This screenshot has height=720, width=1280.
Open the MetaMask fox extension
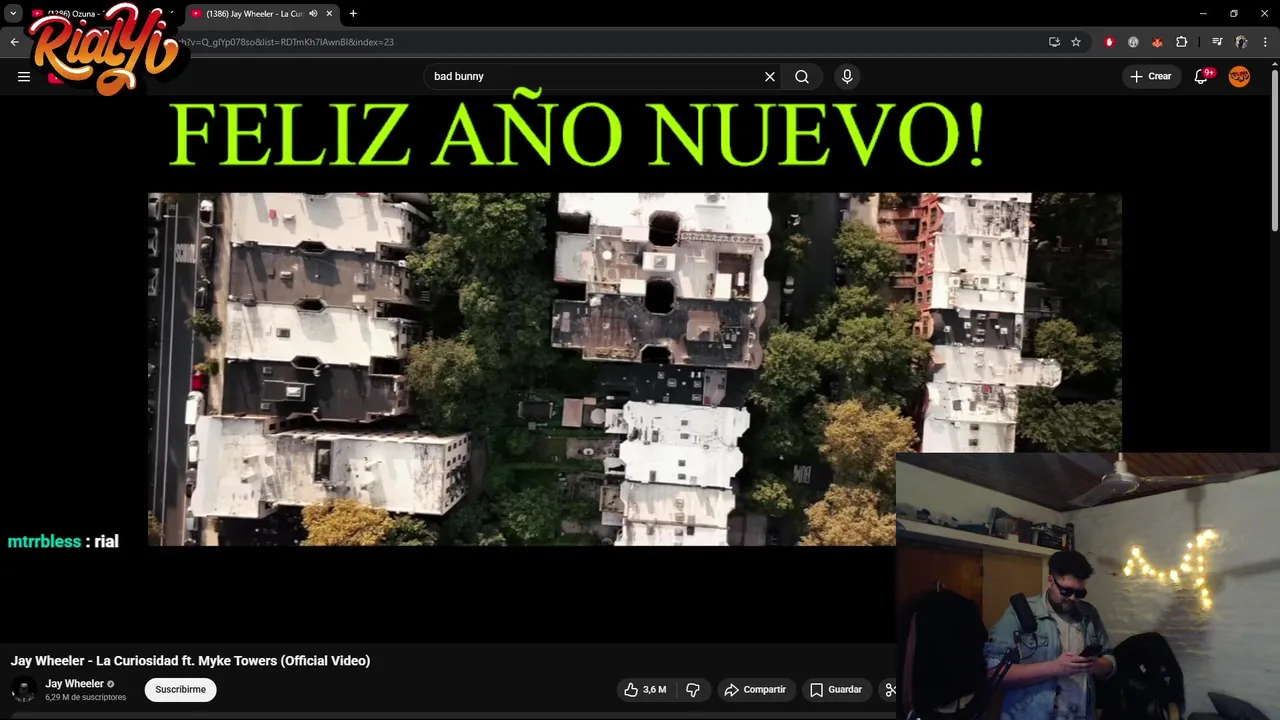pyautogui.click(x=1157, y=42)
